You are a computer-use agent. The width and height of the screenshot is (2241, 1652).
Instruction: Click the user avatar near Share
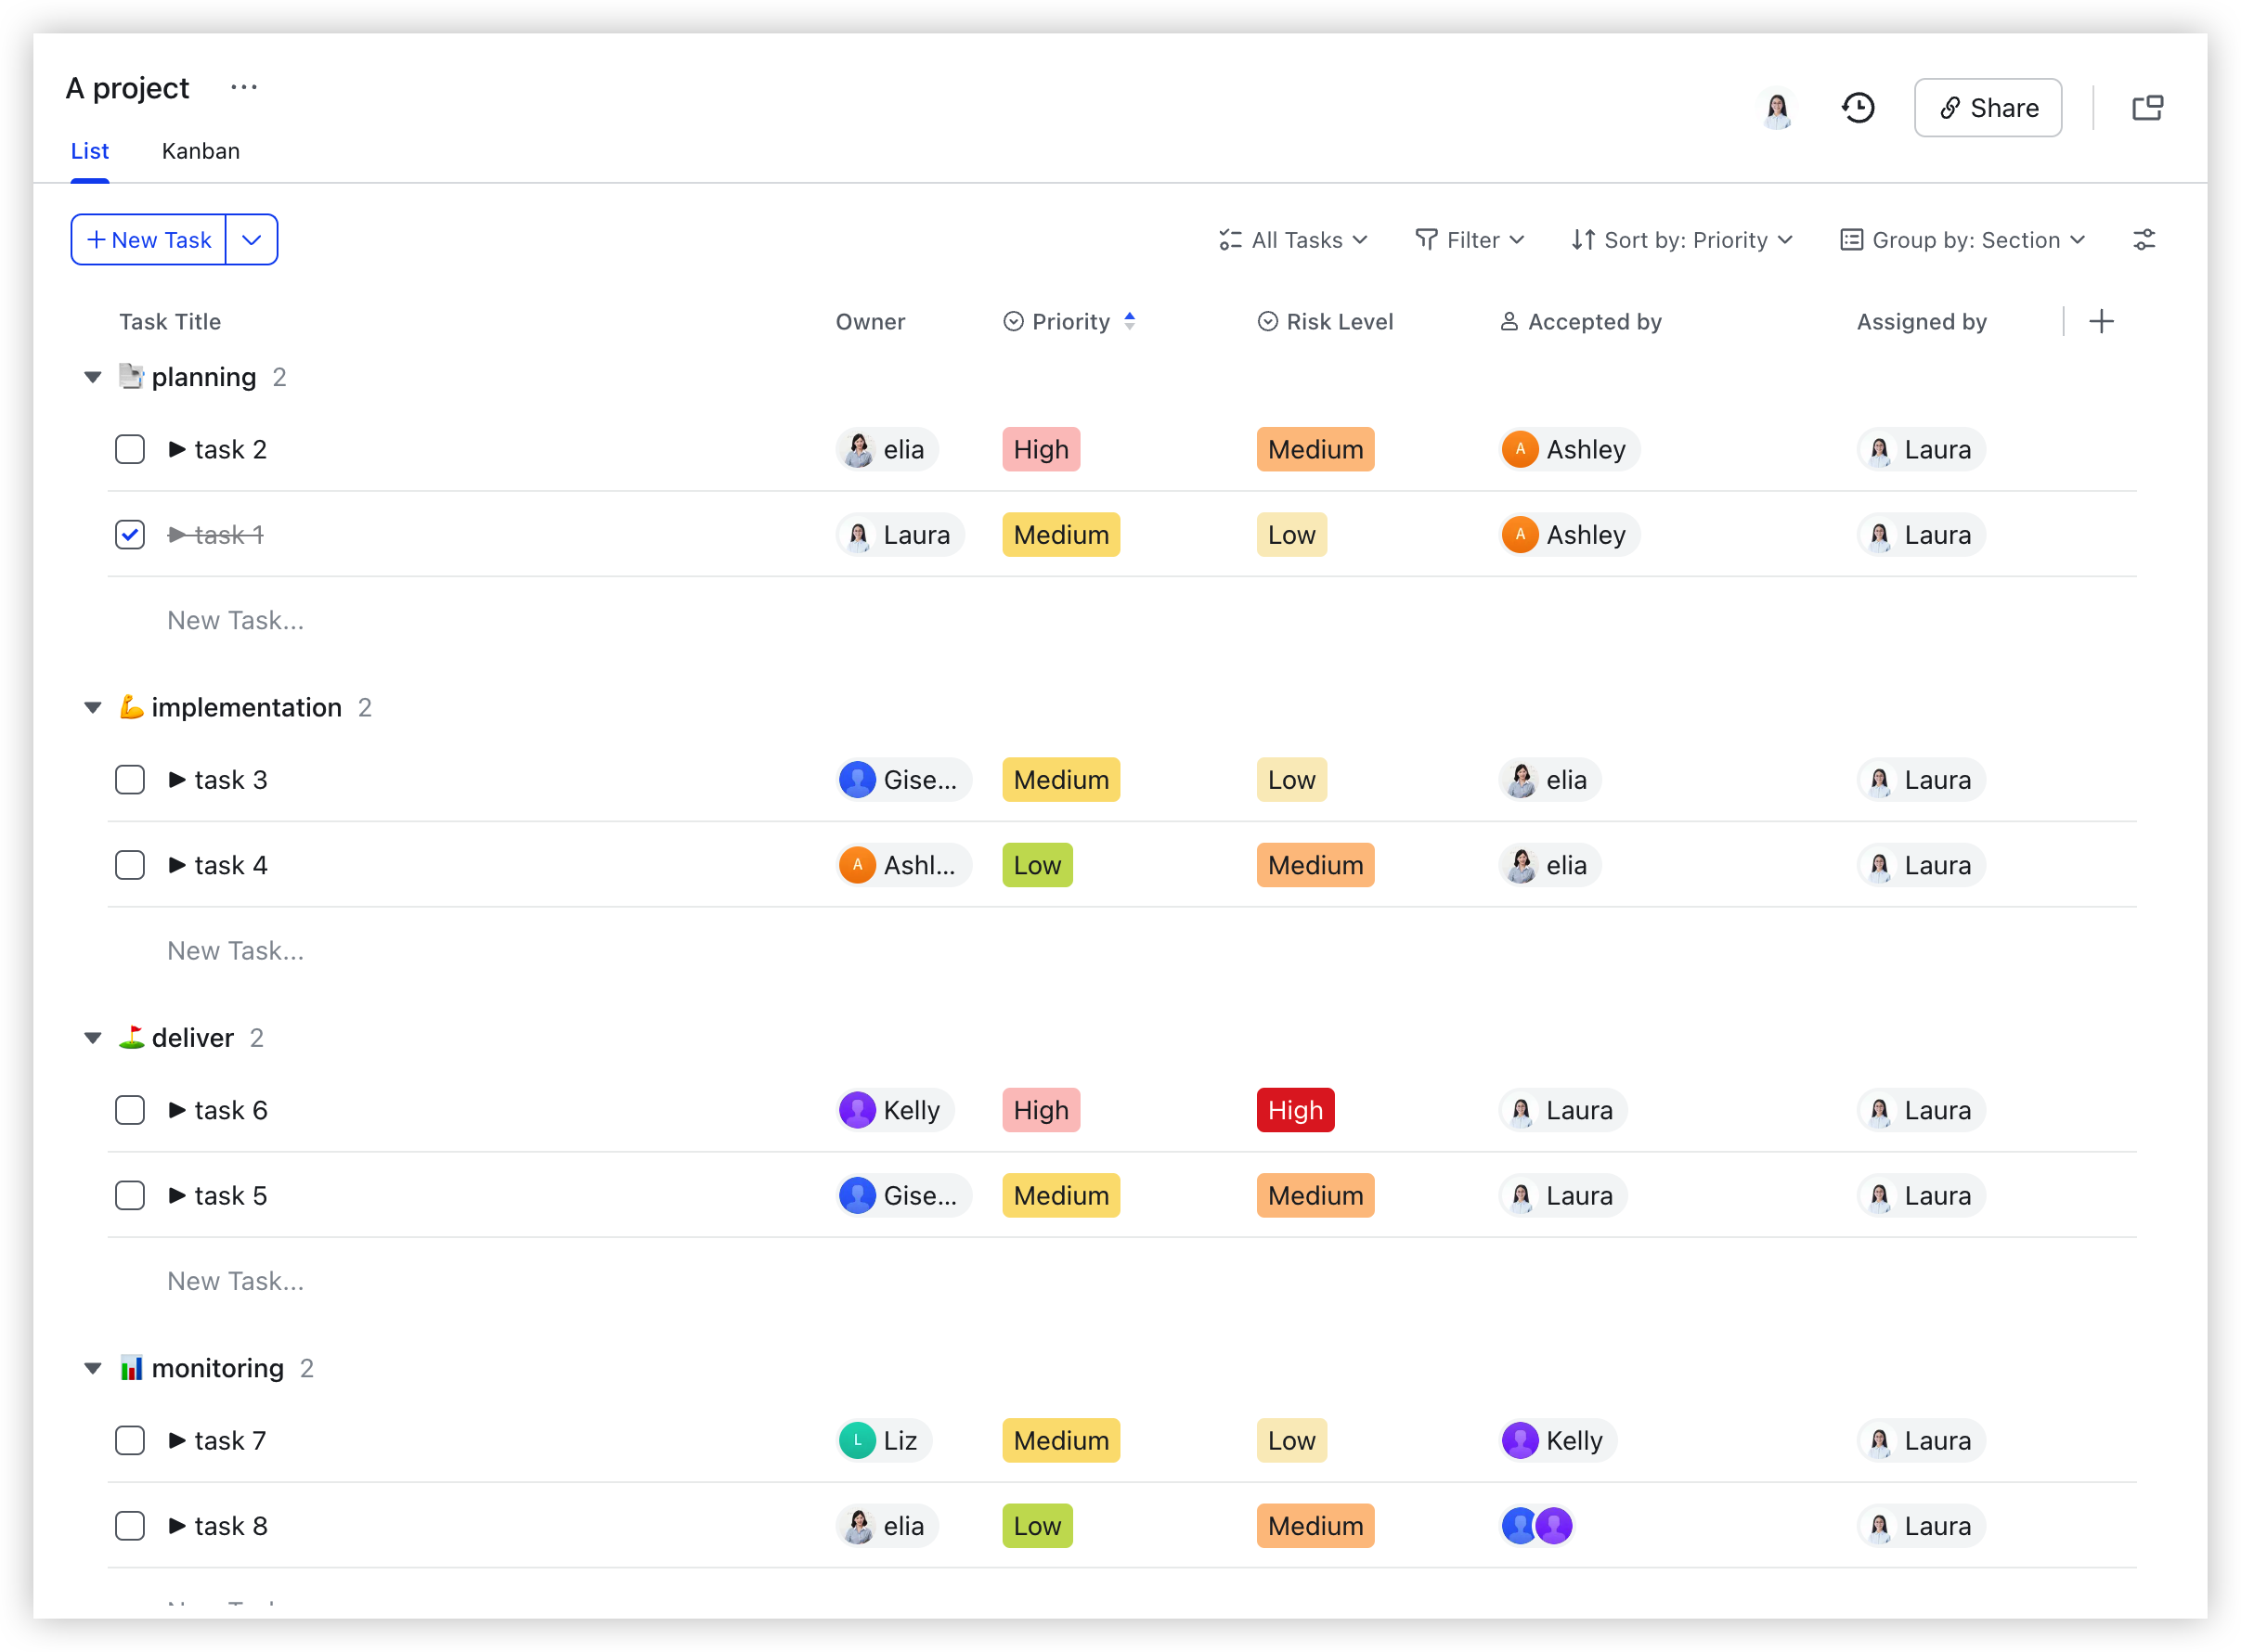(x=1777, y=108)
